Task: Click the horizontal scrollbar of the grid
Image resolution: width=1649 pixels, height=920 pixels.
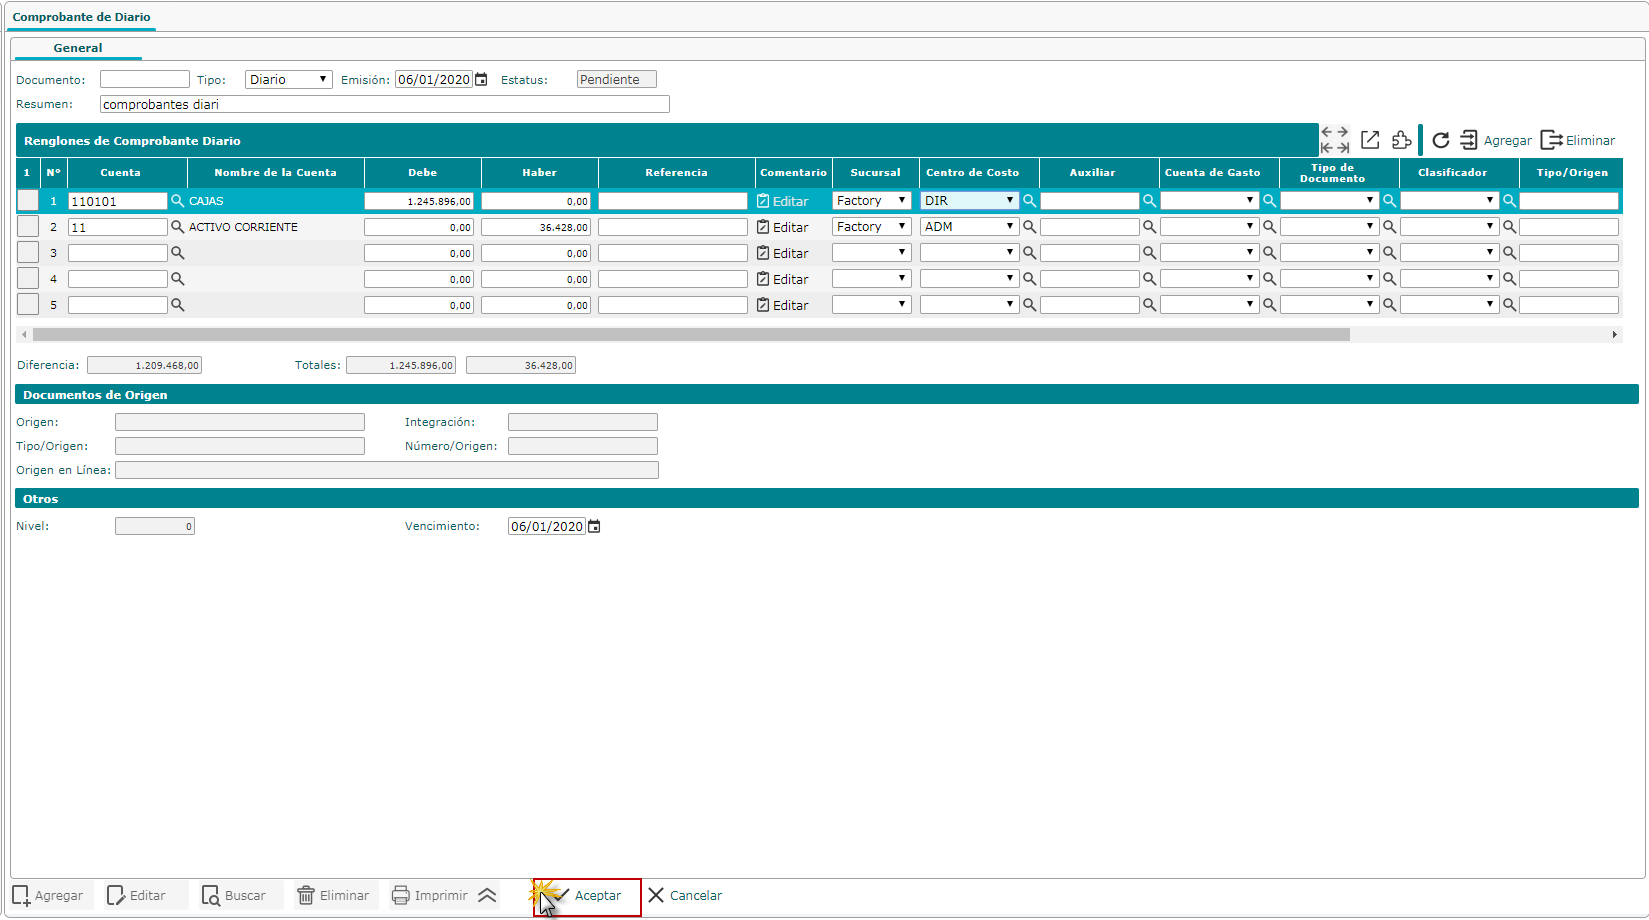Action: point(690,335)
